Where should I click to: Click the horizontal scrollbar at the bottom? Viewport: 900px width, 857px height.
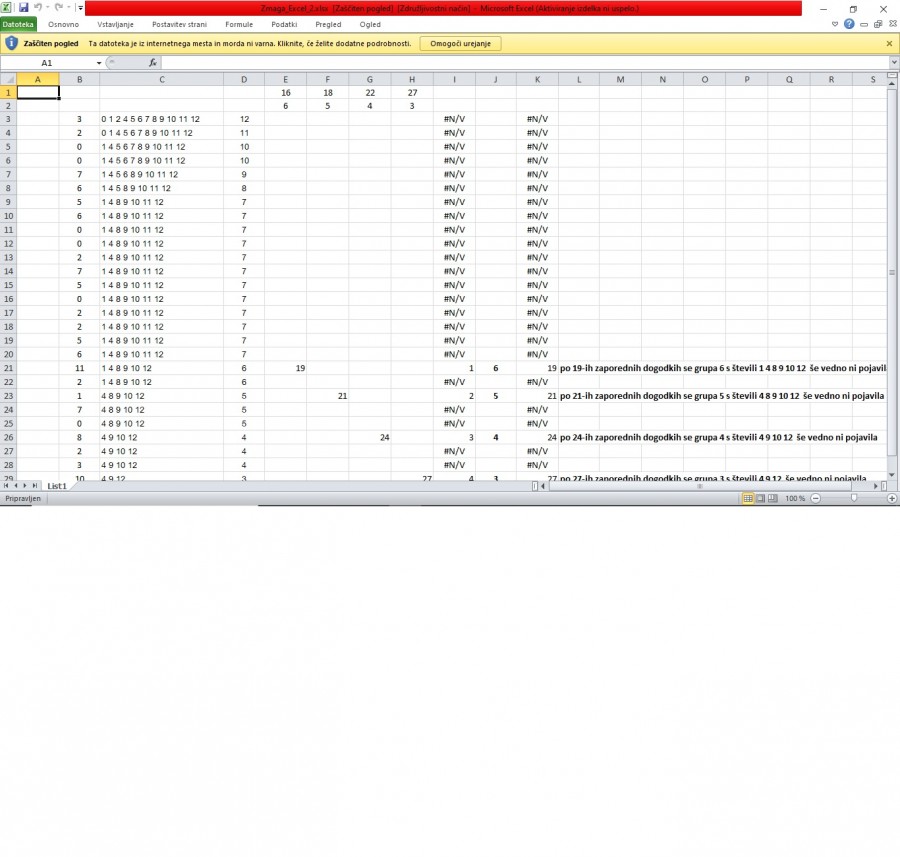700,486
